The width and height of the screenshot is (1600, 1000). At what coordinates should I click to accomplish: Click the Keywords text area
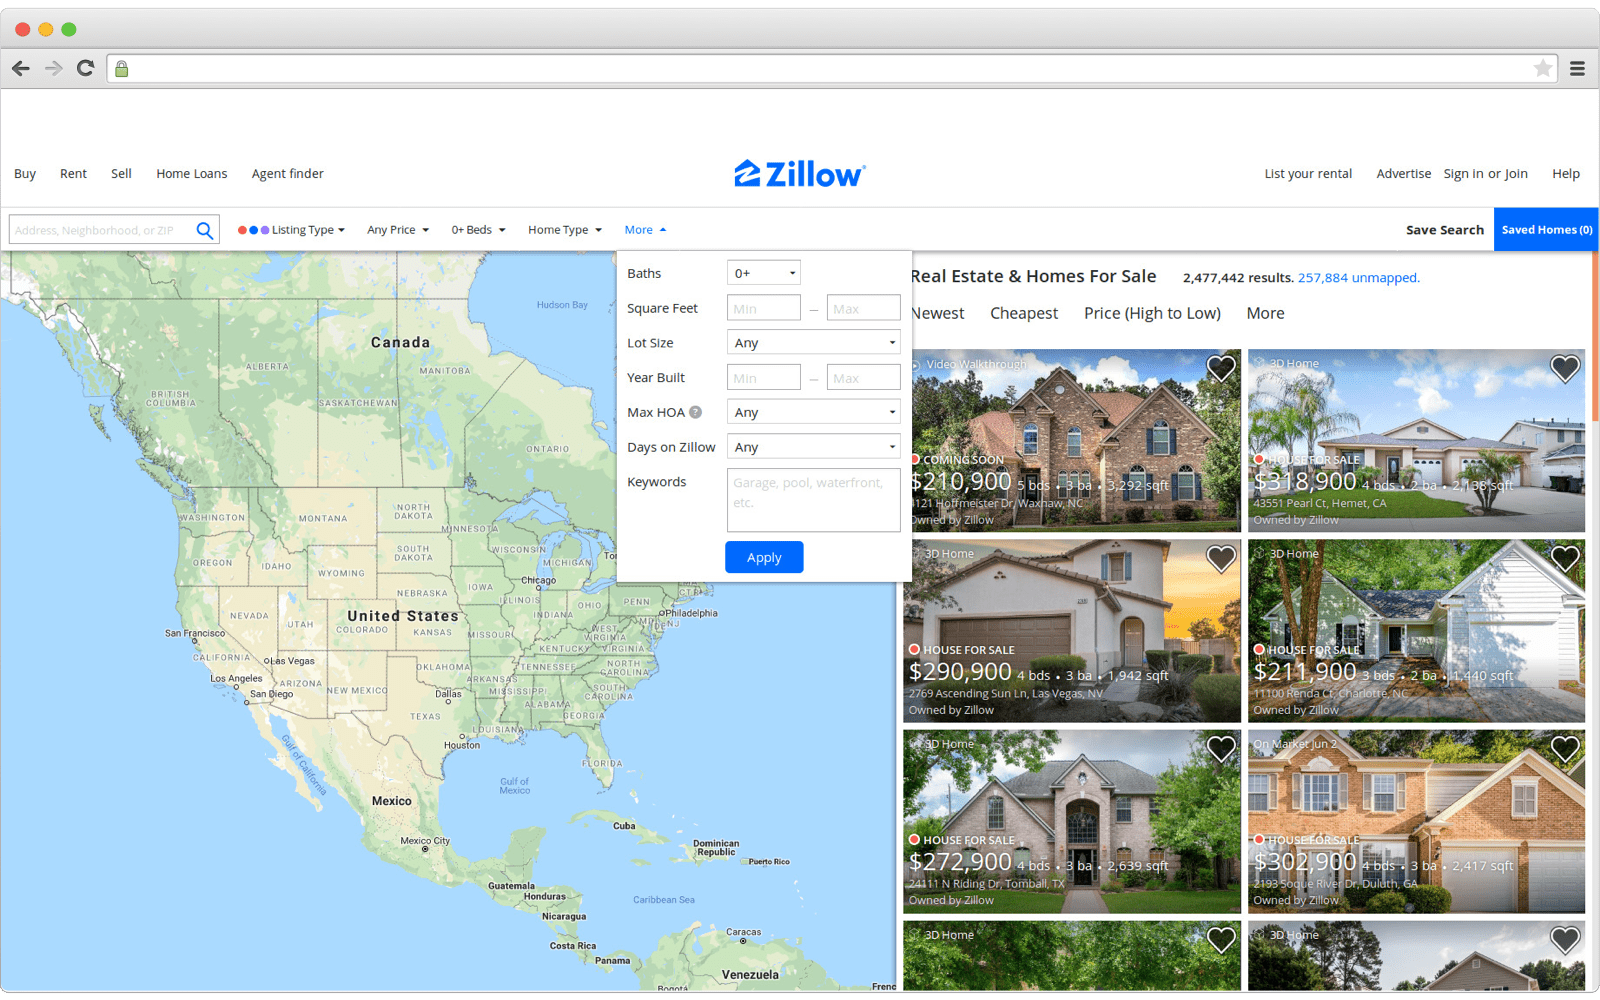click(814, 500)
